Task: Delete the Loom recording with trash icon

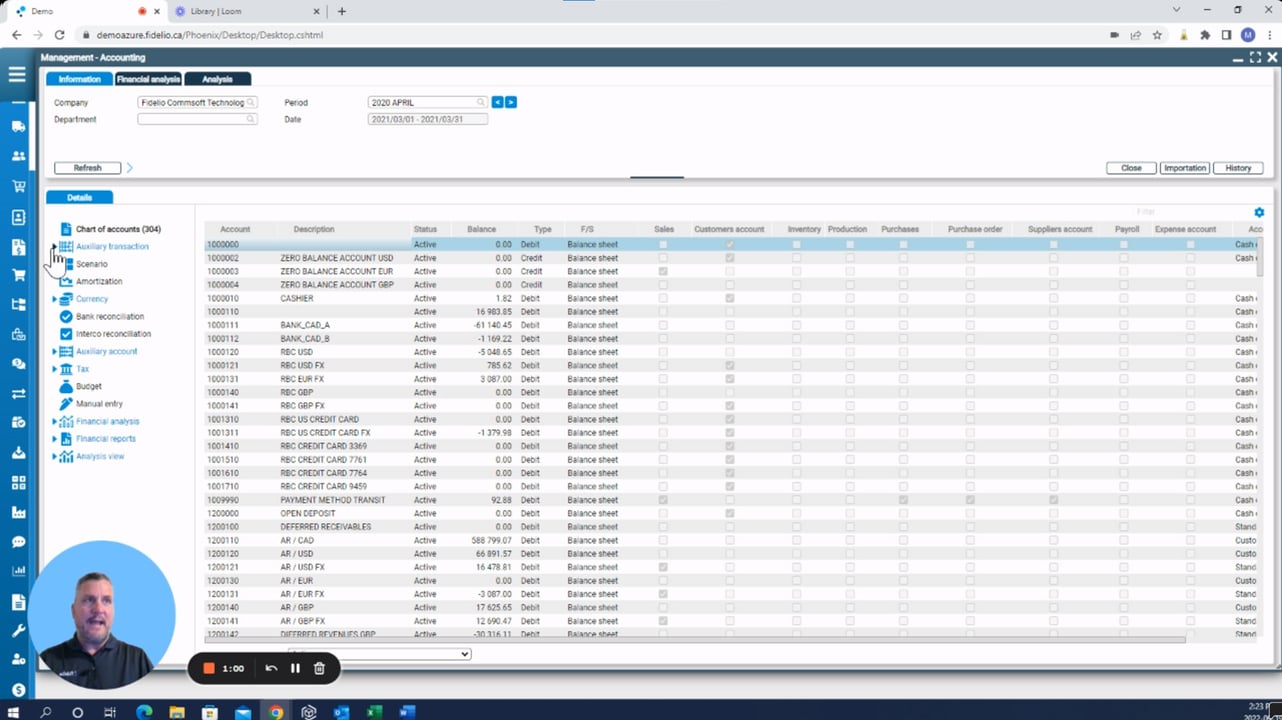Action: (319, 668)
